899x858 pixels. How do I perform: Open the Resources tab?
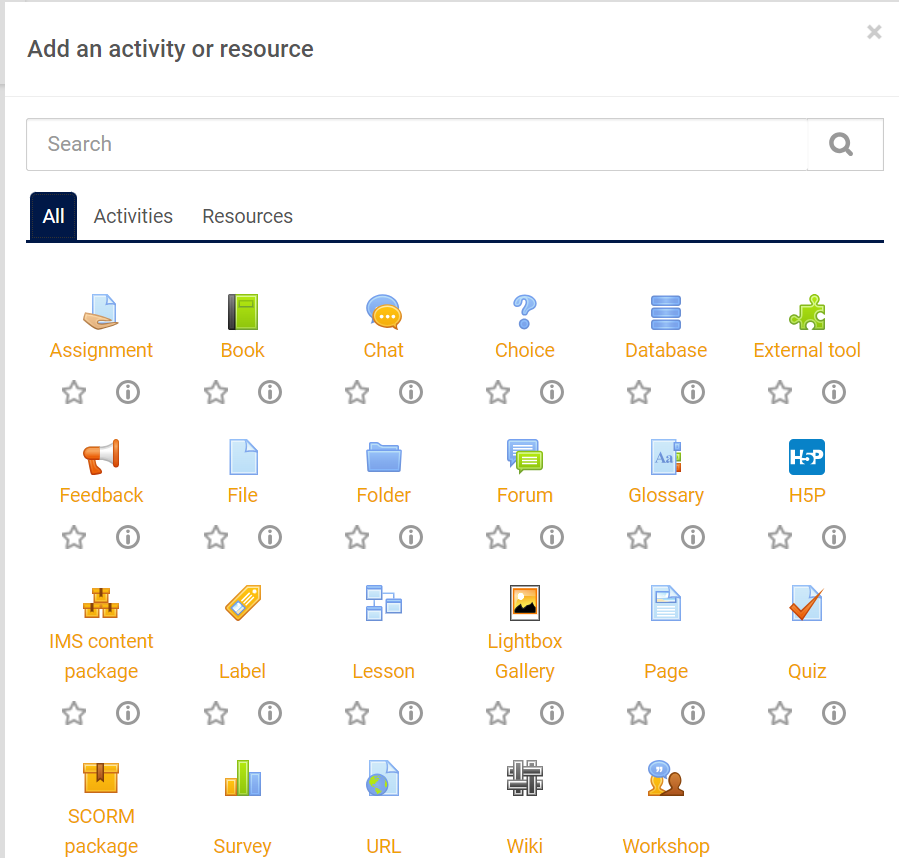pyautogui.click(x=248, y=216)
